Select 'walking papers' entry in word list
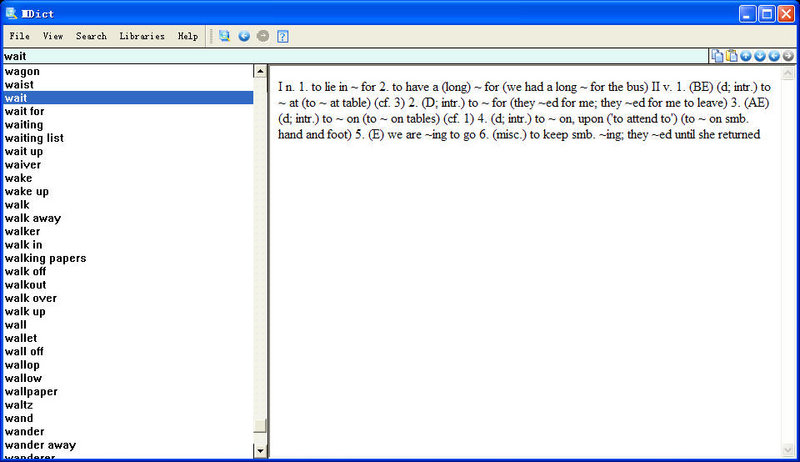This screenshot has width=800, height=462. click(x=45, y=258)
